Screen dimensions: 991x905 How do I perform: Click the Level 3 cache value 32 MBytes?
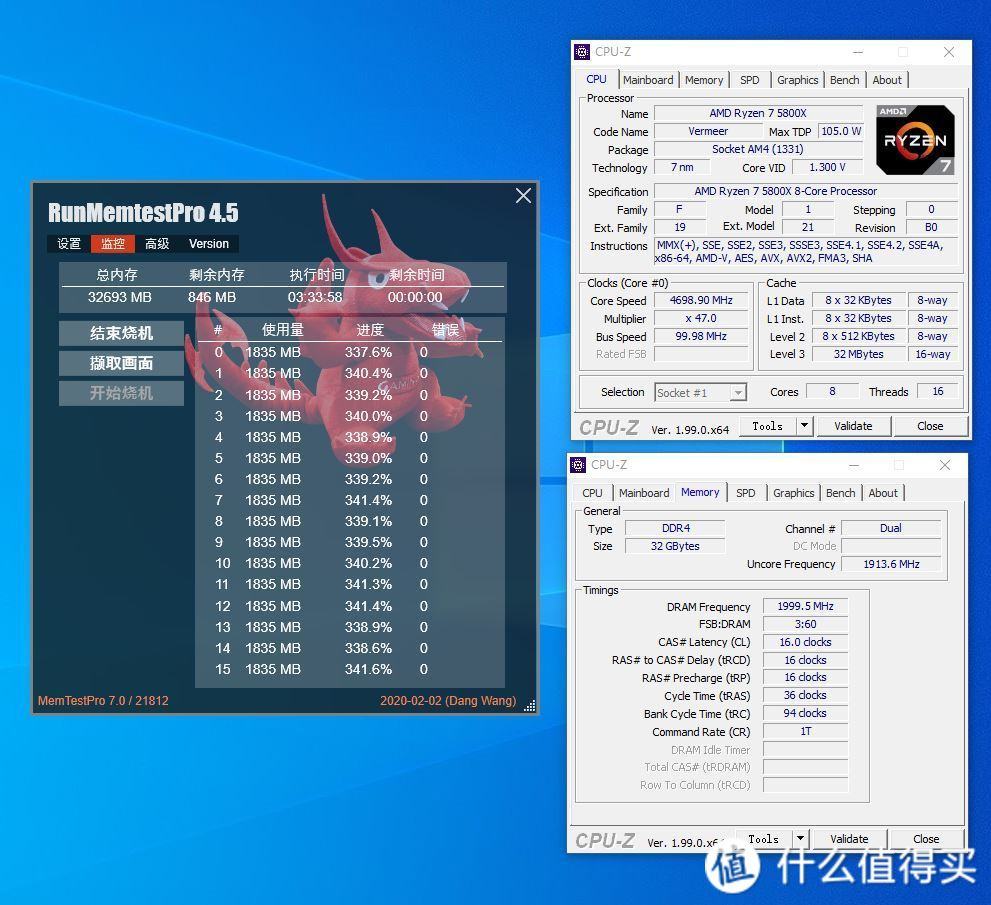(858, 354)
